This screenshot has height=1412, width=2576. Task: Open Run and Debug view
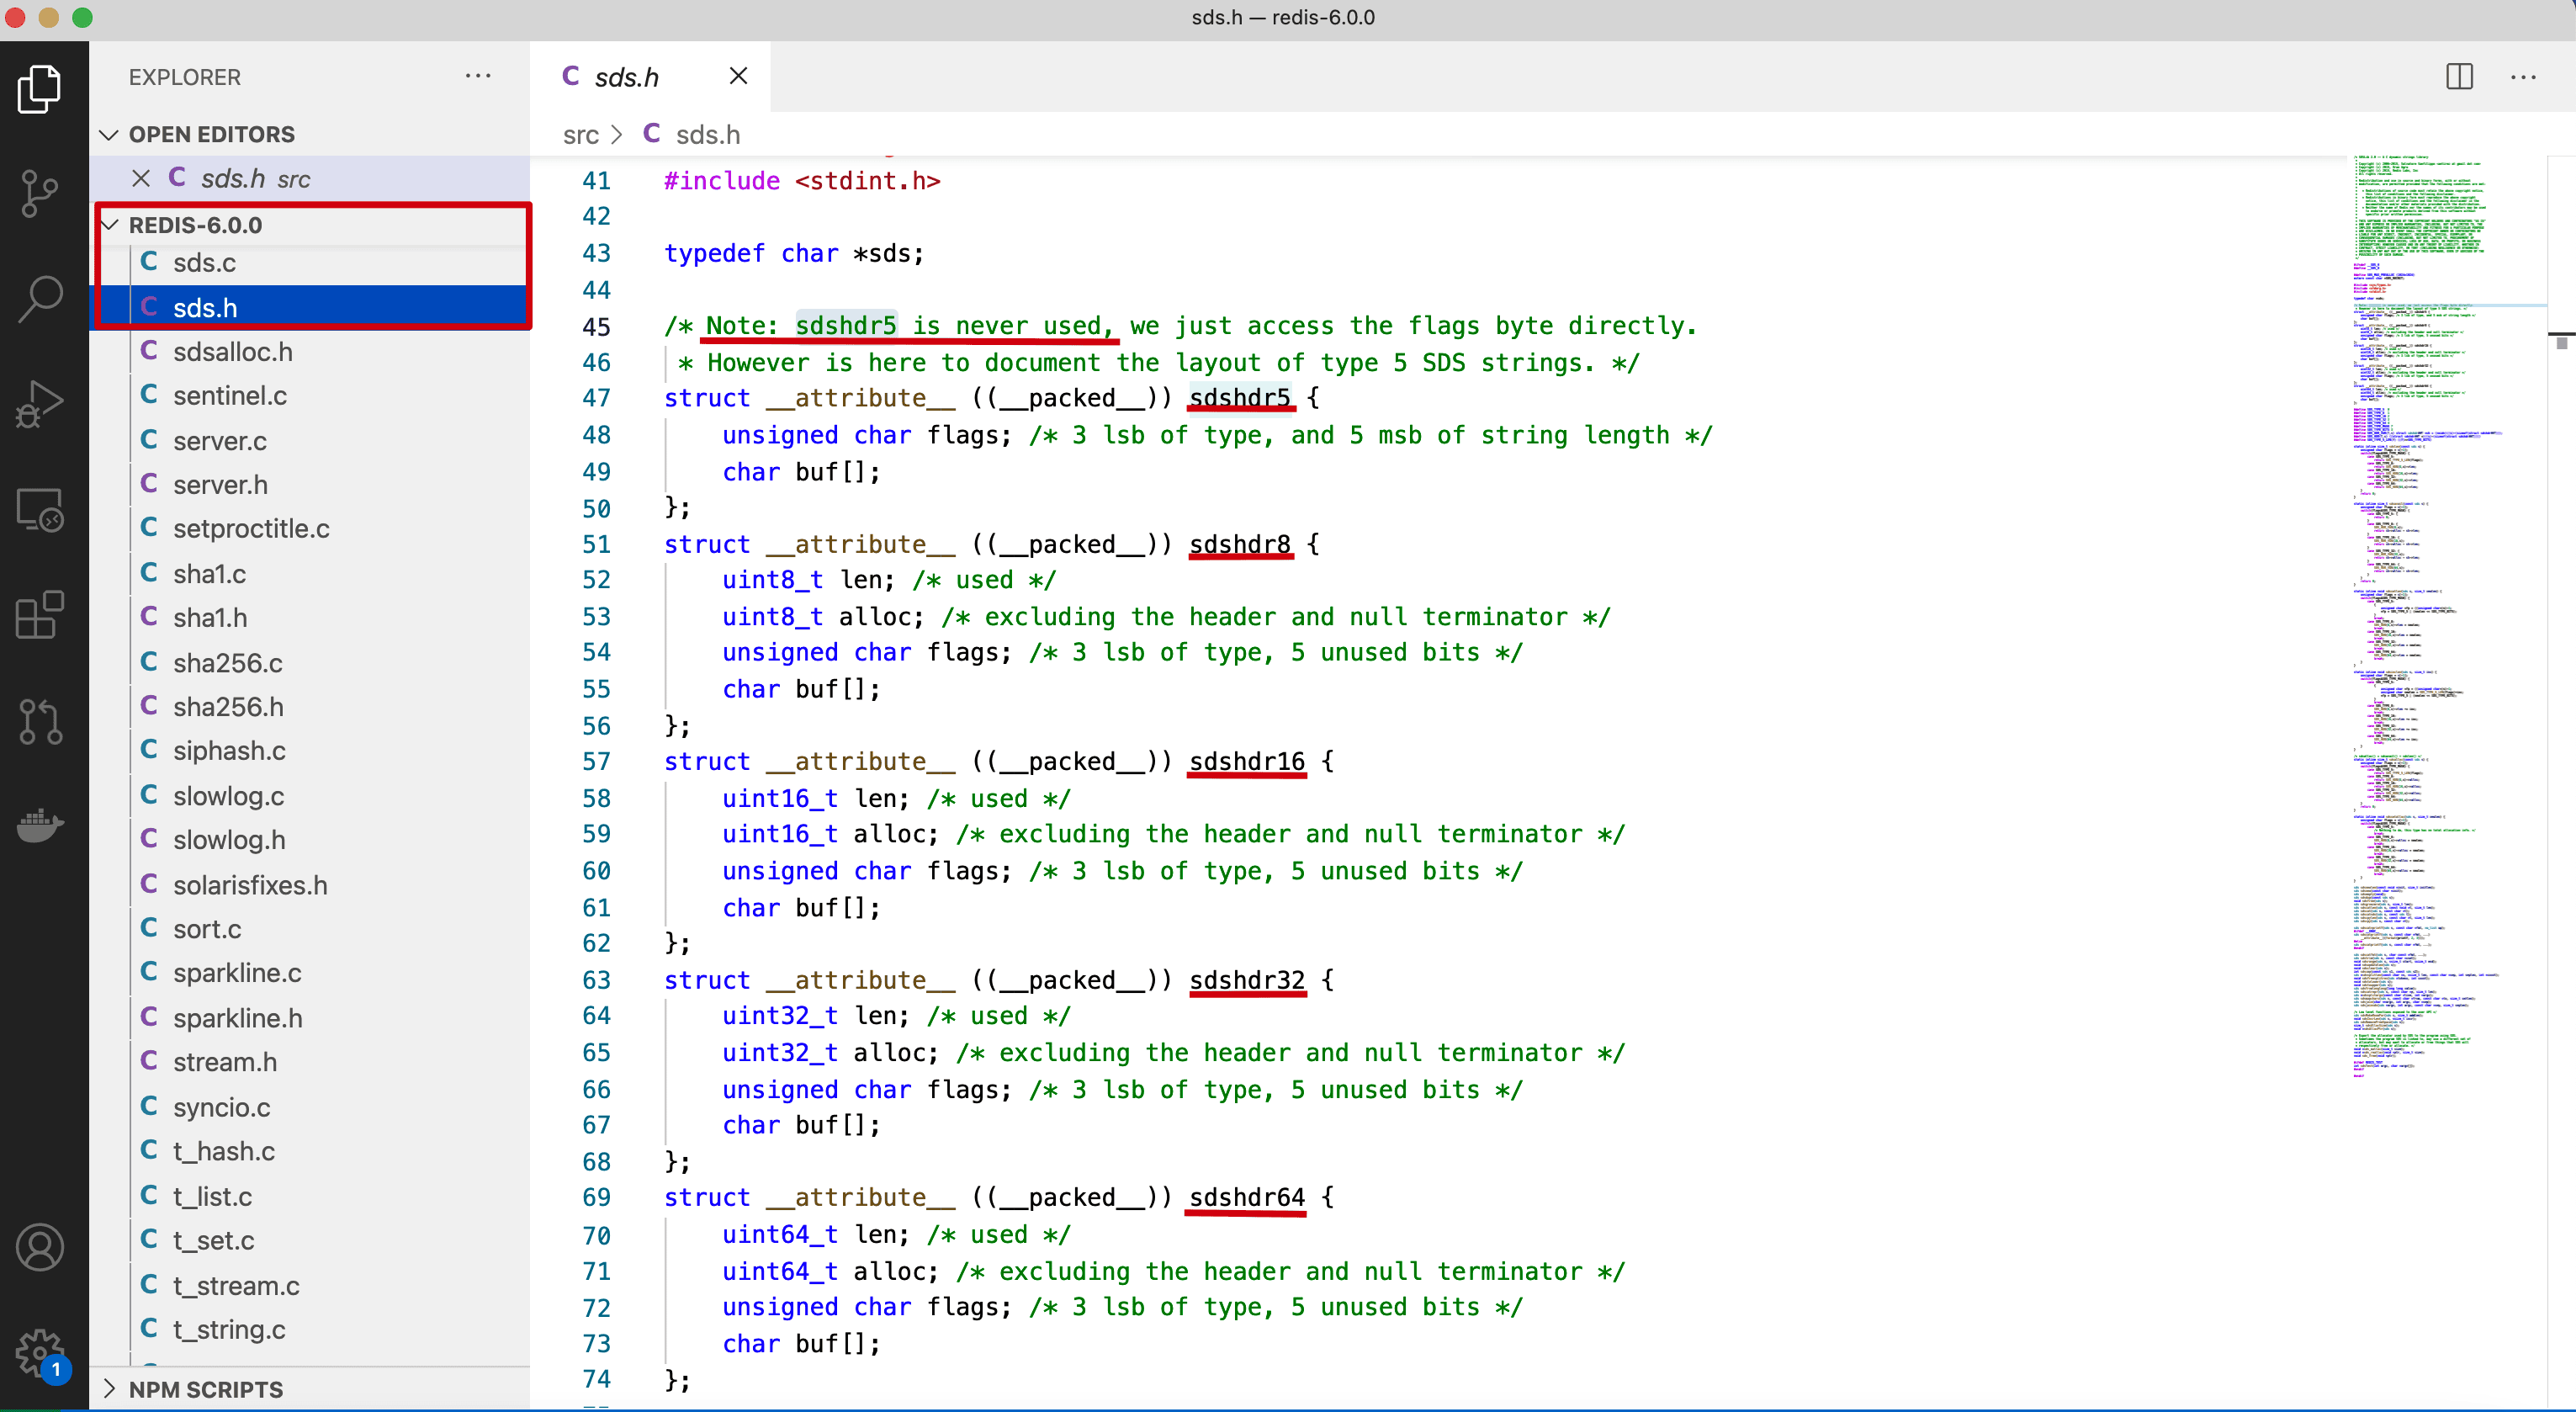(x=40, y=404)
